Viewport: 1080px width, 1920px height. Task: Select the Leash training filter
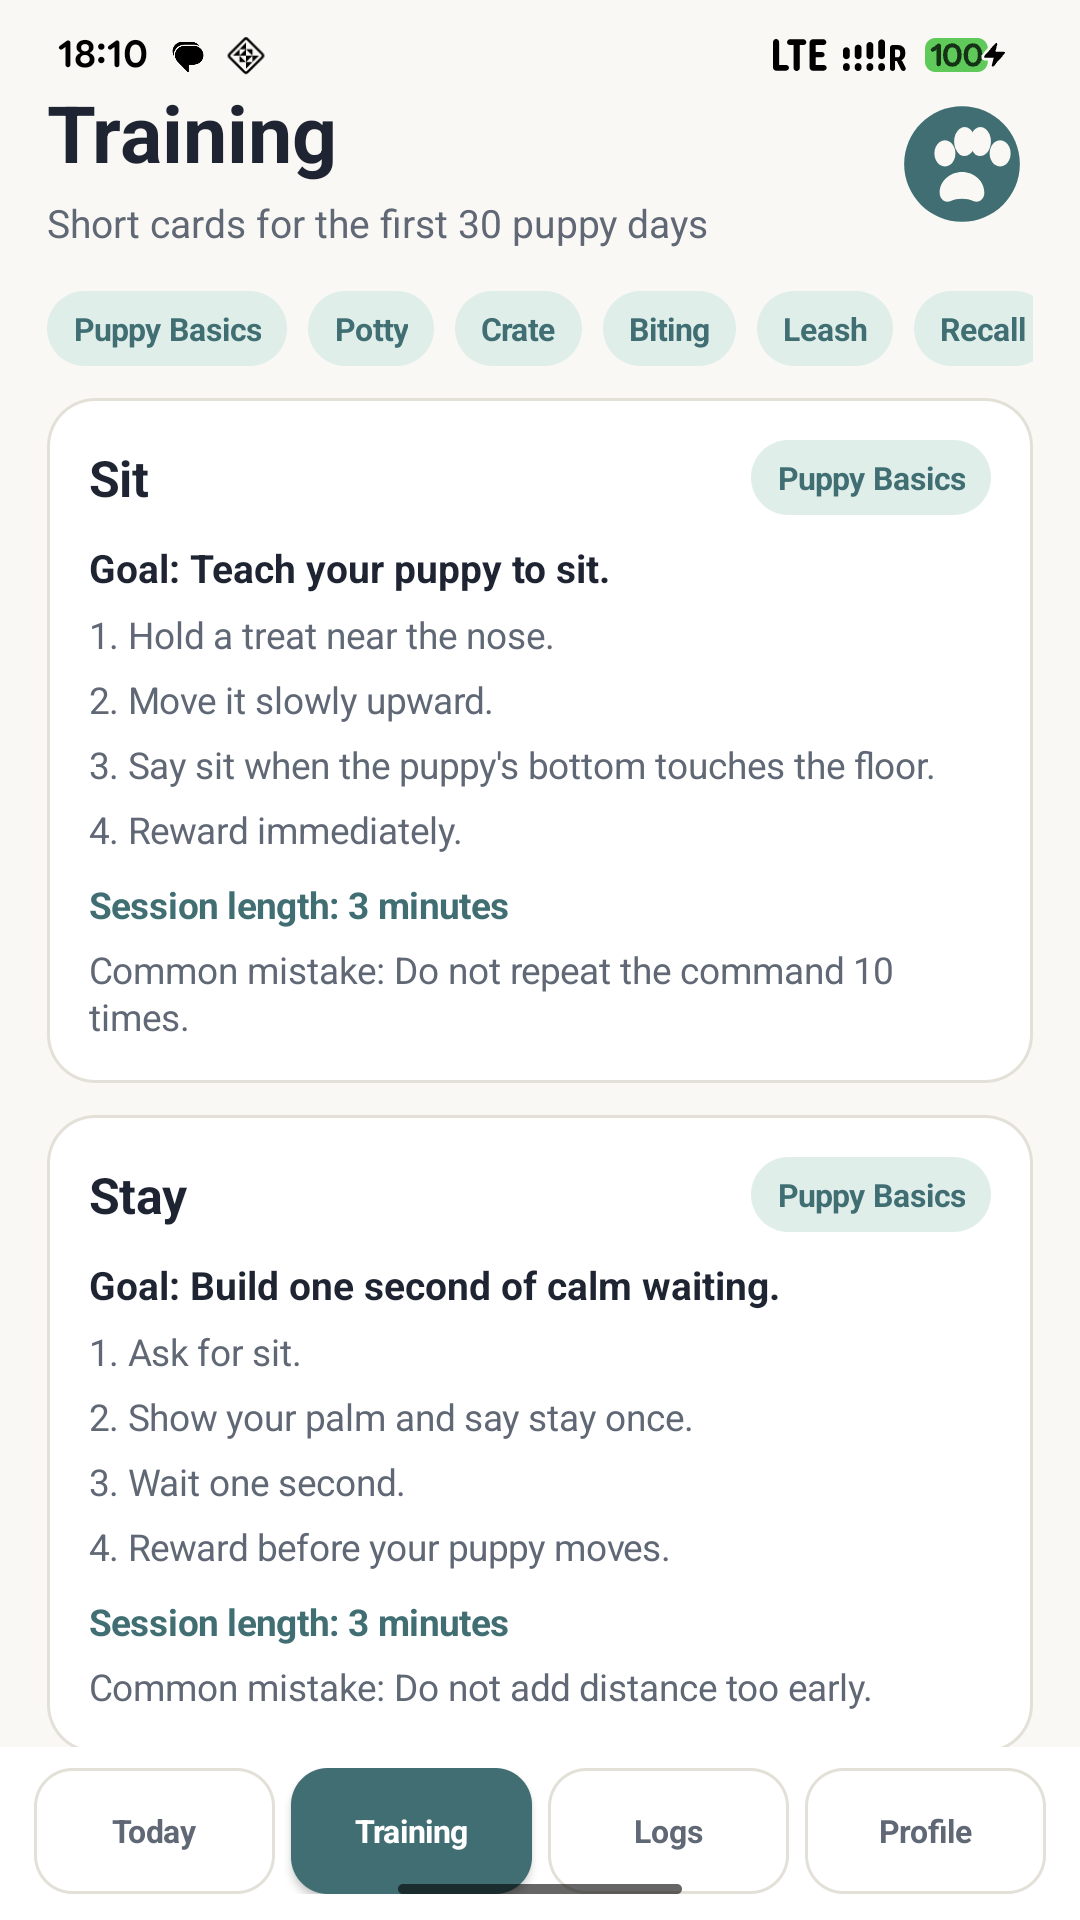tap(824, 329)
